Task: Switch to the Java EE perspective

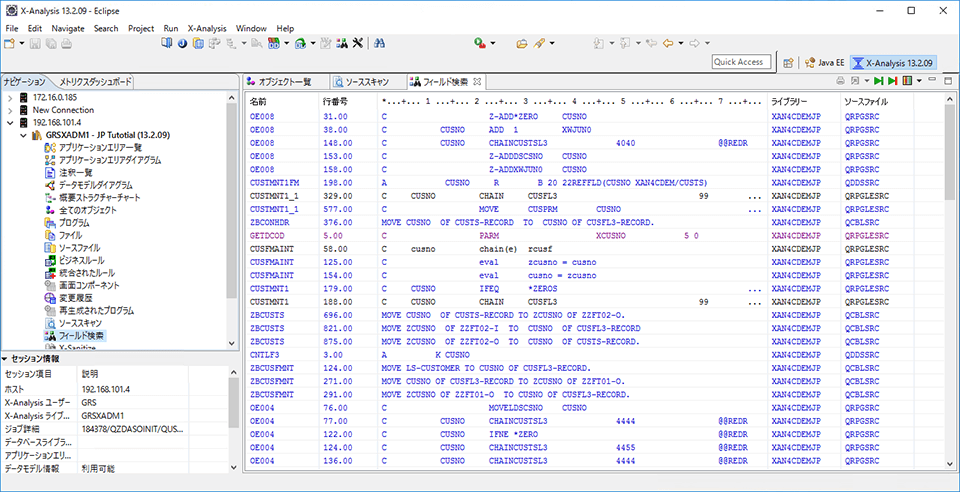Action: point(824,62)
